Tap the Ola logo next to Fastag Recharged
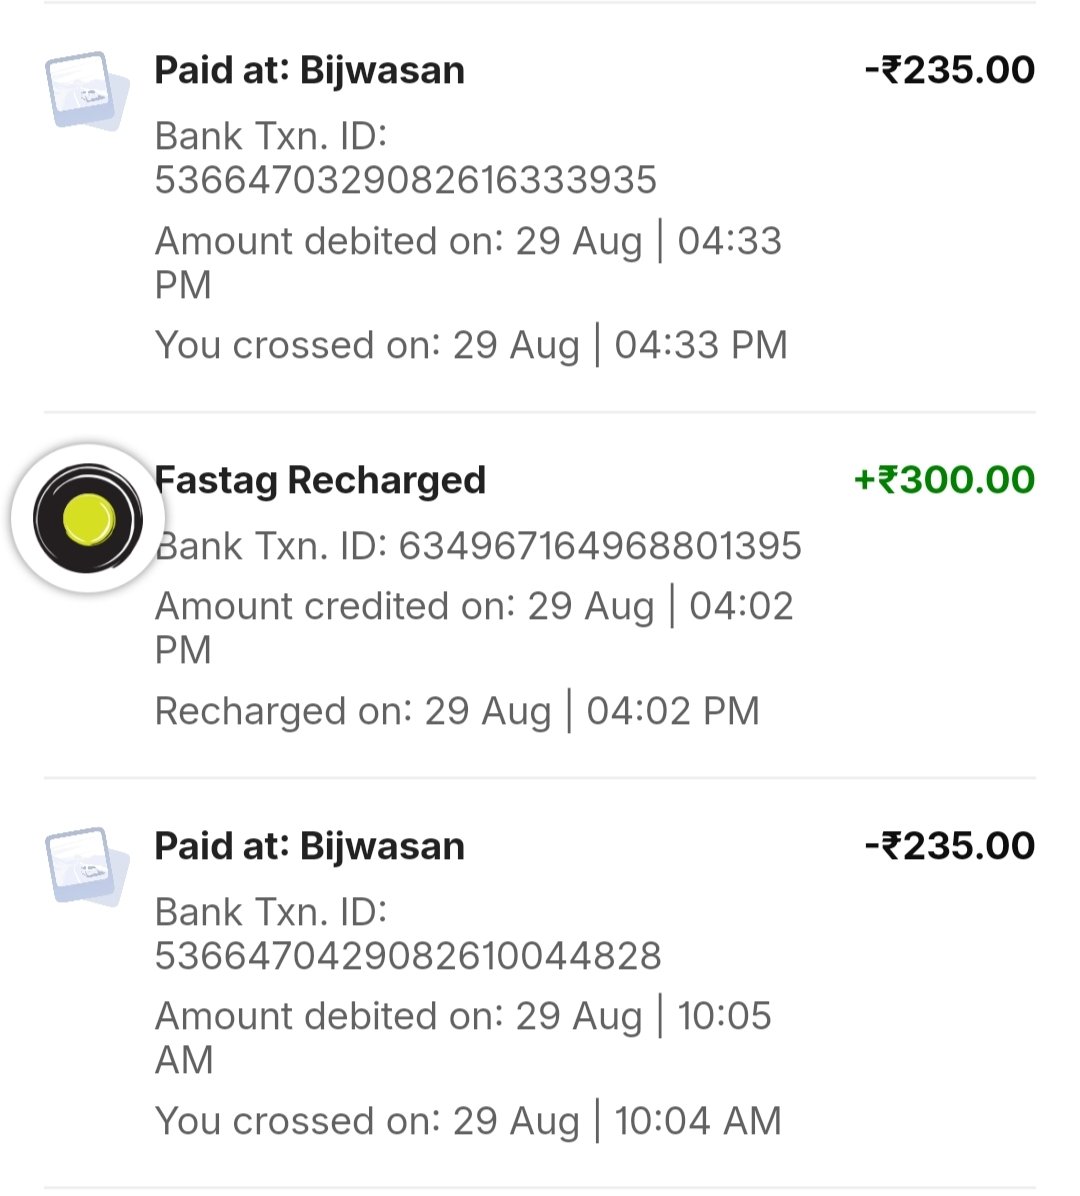This screenshot has width=1080, height=1196. [x=88, y=519]
